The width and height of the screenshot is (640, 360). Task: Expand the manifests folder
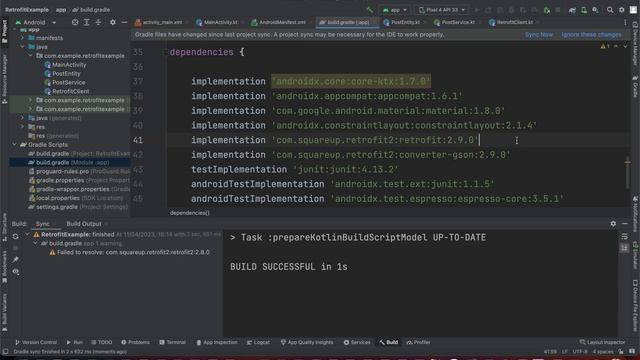(x=22, y=38)
